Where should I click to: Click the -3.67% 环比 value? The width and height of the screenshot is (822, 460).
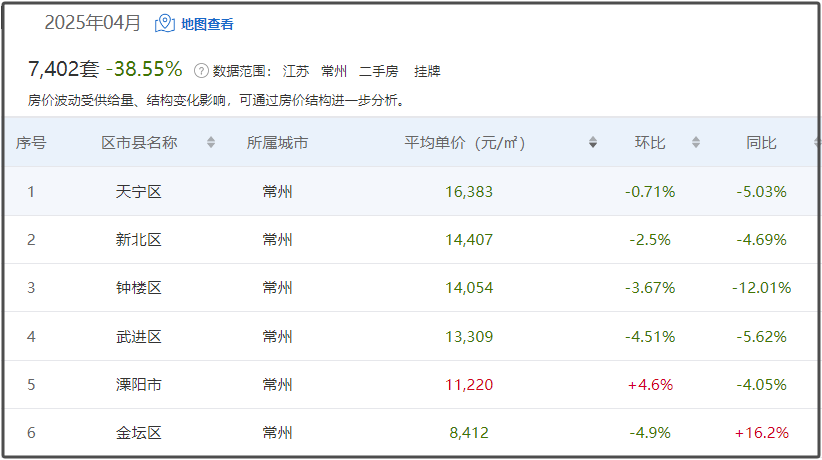pos(650,288)
